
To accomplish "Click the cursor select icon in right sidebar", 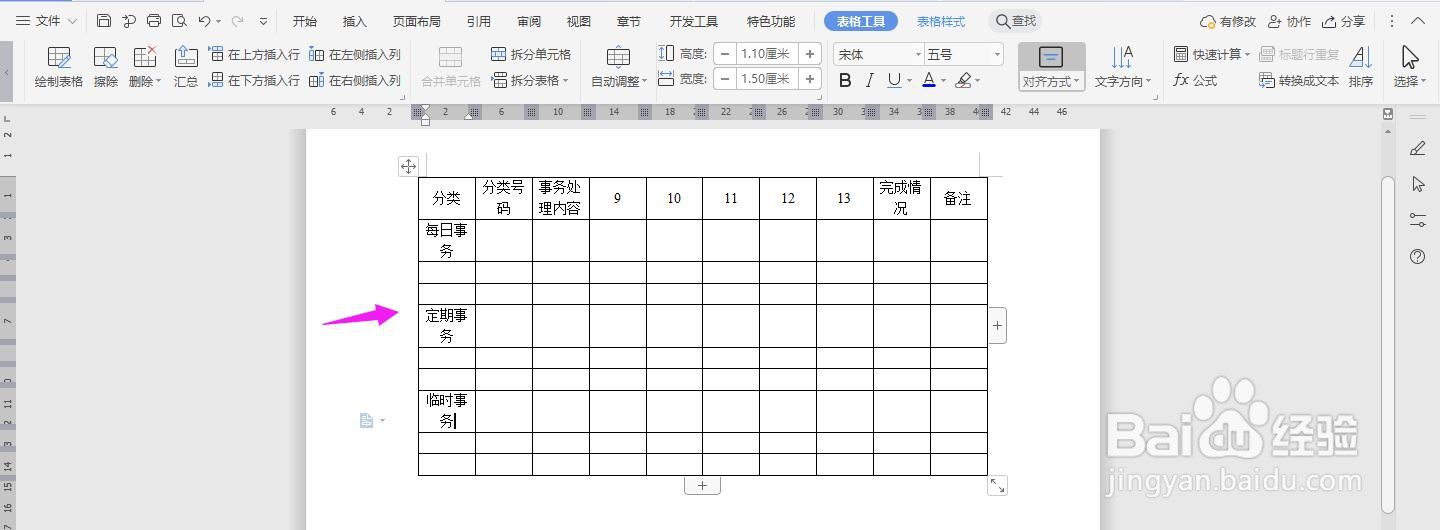I will [1417, 184].
